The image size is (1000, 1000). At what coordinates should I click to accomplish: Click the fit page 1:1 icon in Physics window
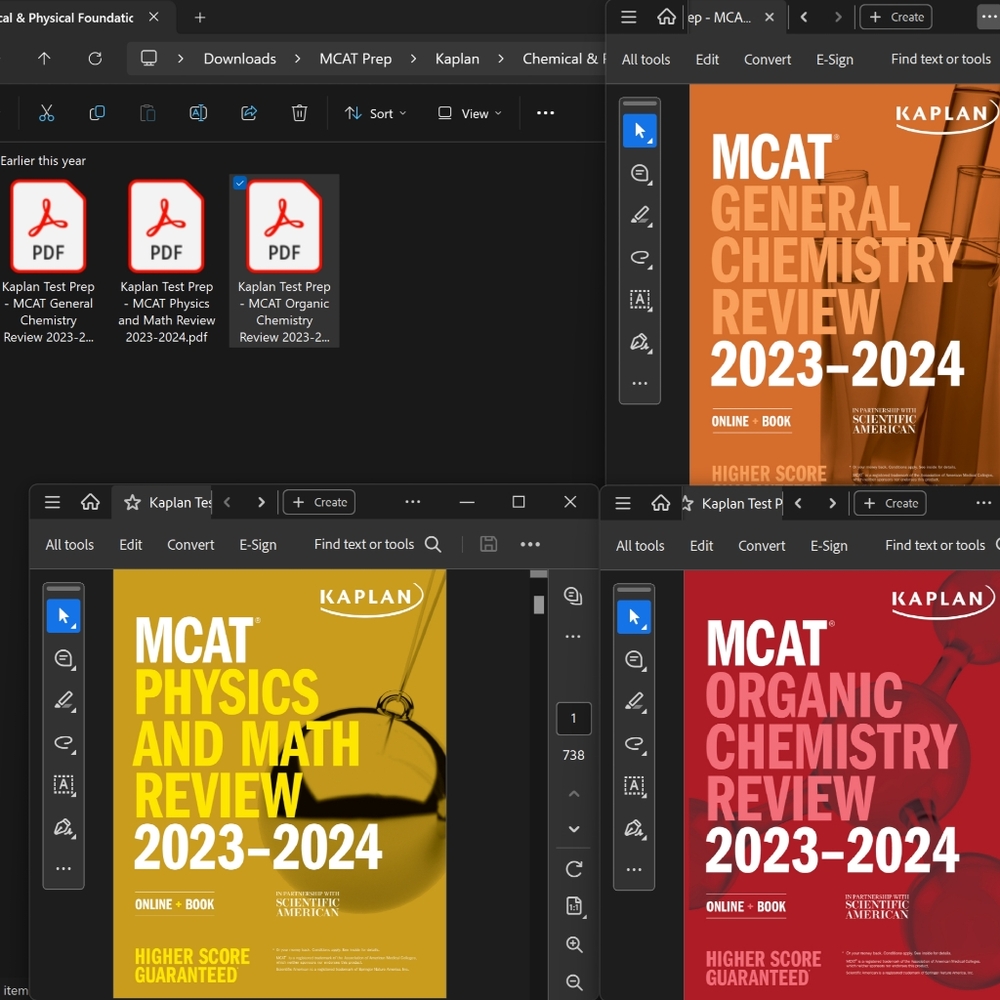(x=574, y=906)
